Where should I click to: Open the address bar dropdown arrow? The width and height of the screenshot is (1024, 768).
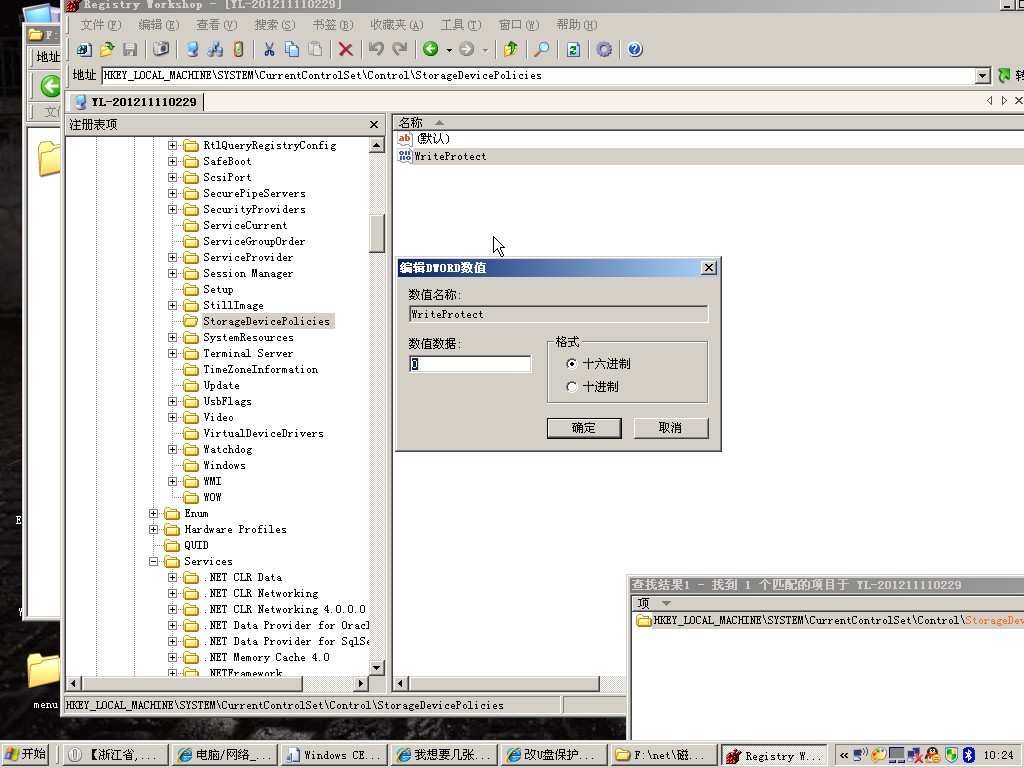click(982, 76)
